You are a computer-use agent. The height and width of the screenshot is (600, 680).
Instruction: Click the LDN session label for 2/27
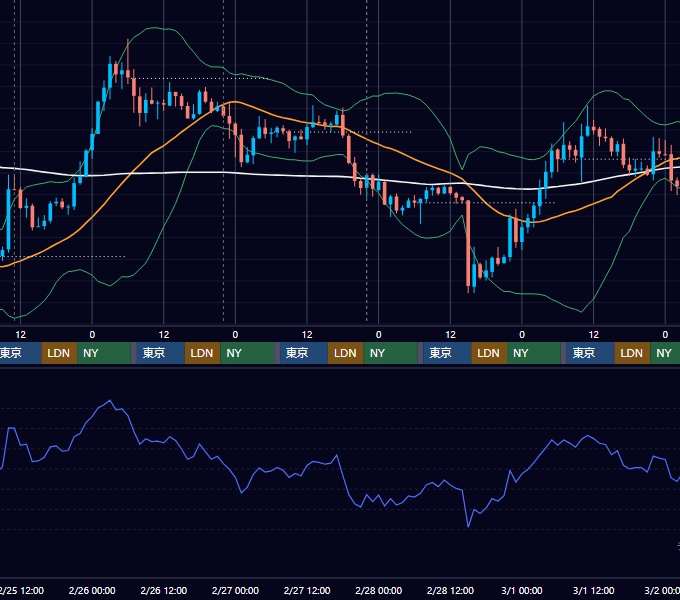pos(345,353)
